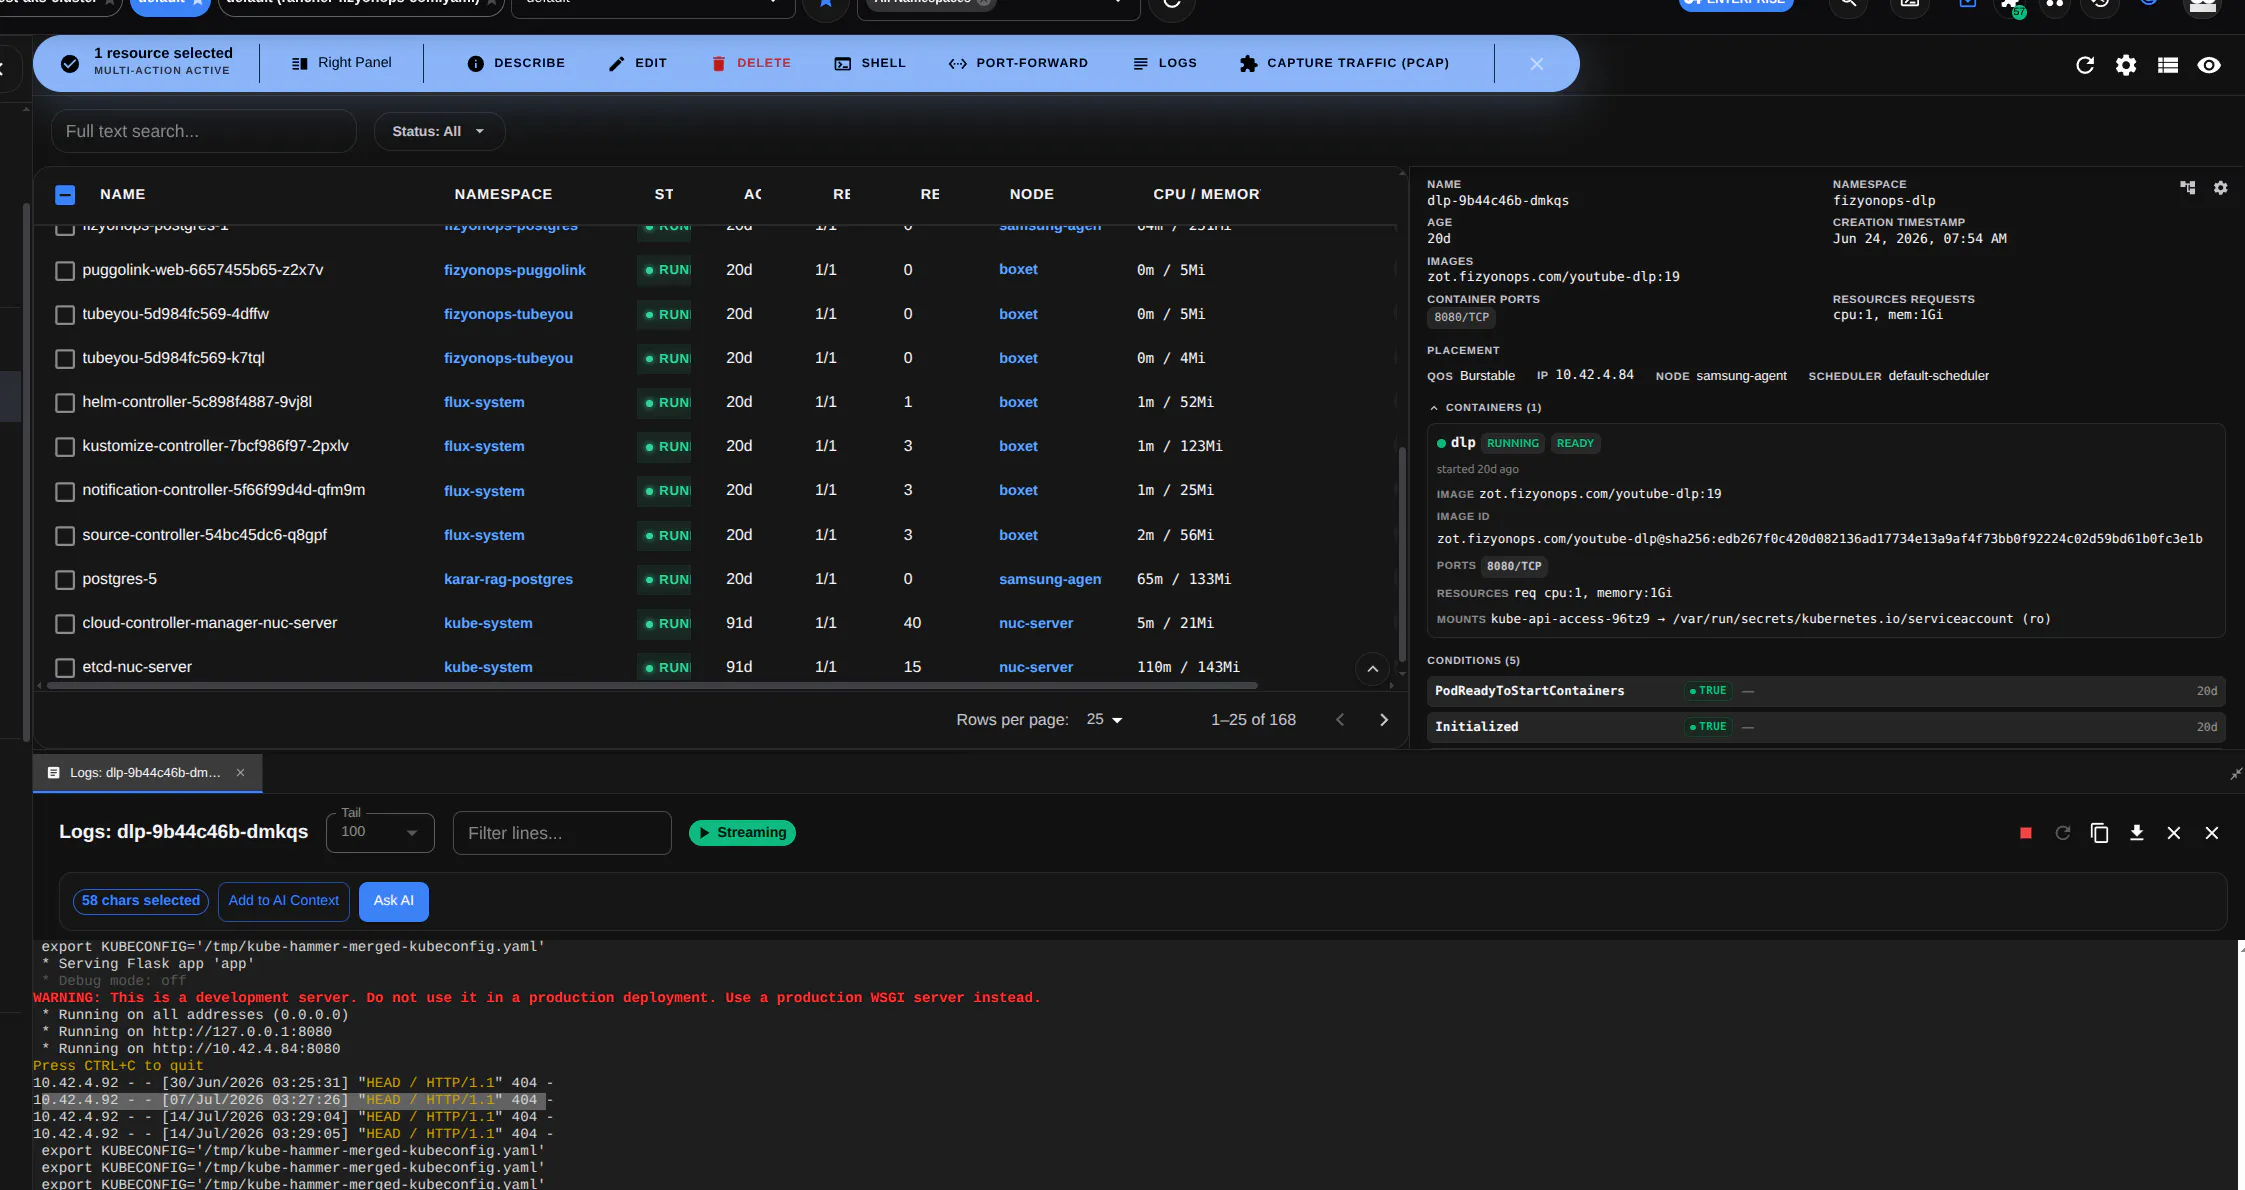Dismiss the multi-action selection bar

coord(1537,64)
